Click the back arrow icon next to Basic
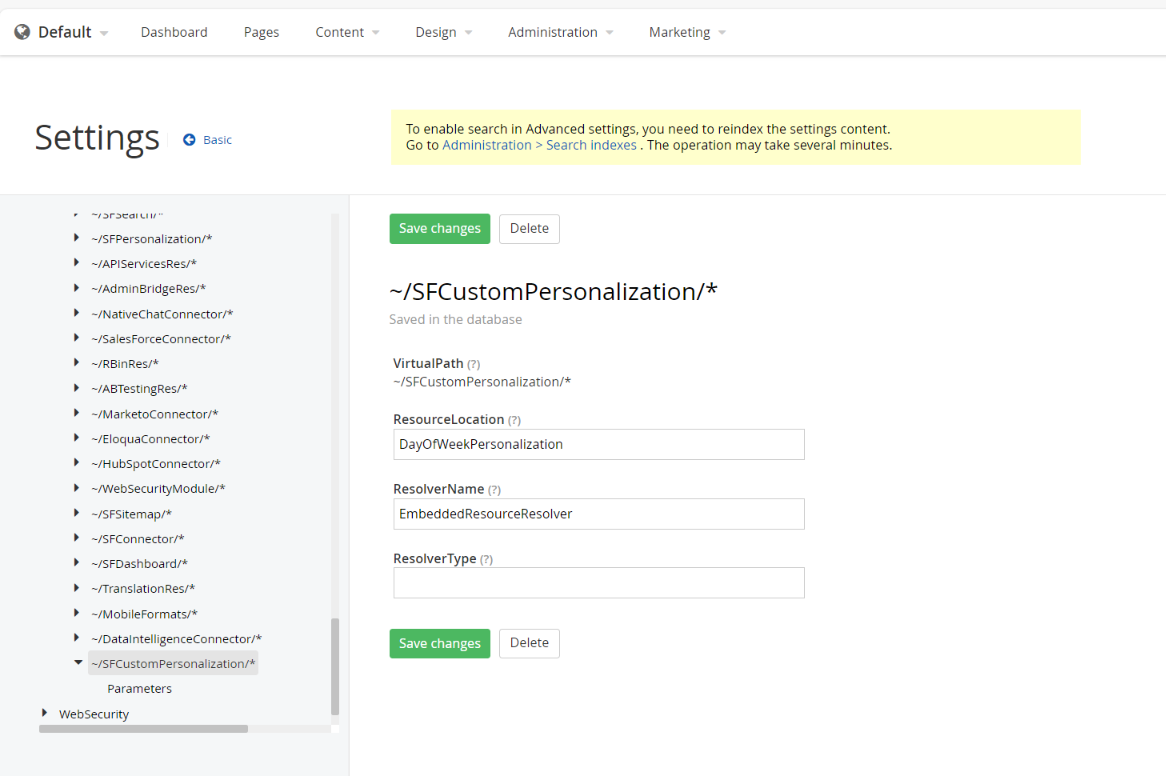Screen dimensions: 1166x776 [x=190, y=140]
